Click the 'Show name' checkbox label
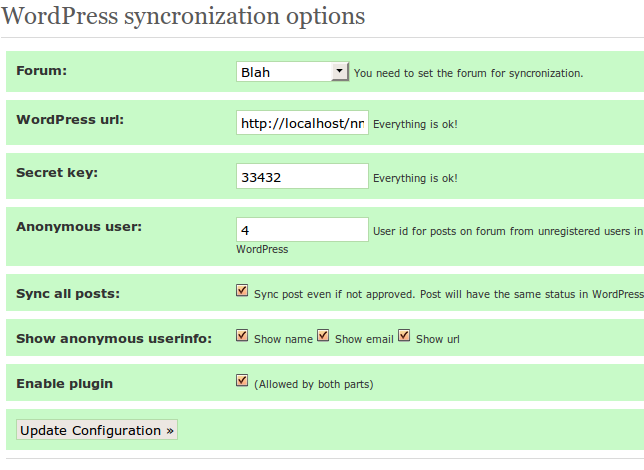Viewport: 644px width, 470px height. pyautogui.click(x=283, y=339)
